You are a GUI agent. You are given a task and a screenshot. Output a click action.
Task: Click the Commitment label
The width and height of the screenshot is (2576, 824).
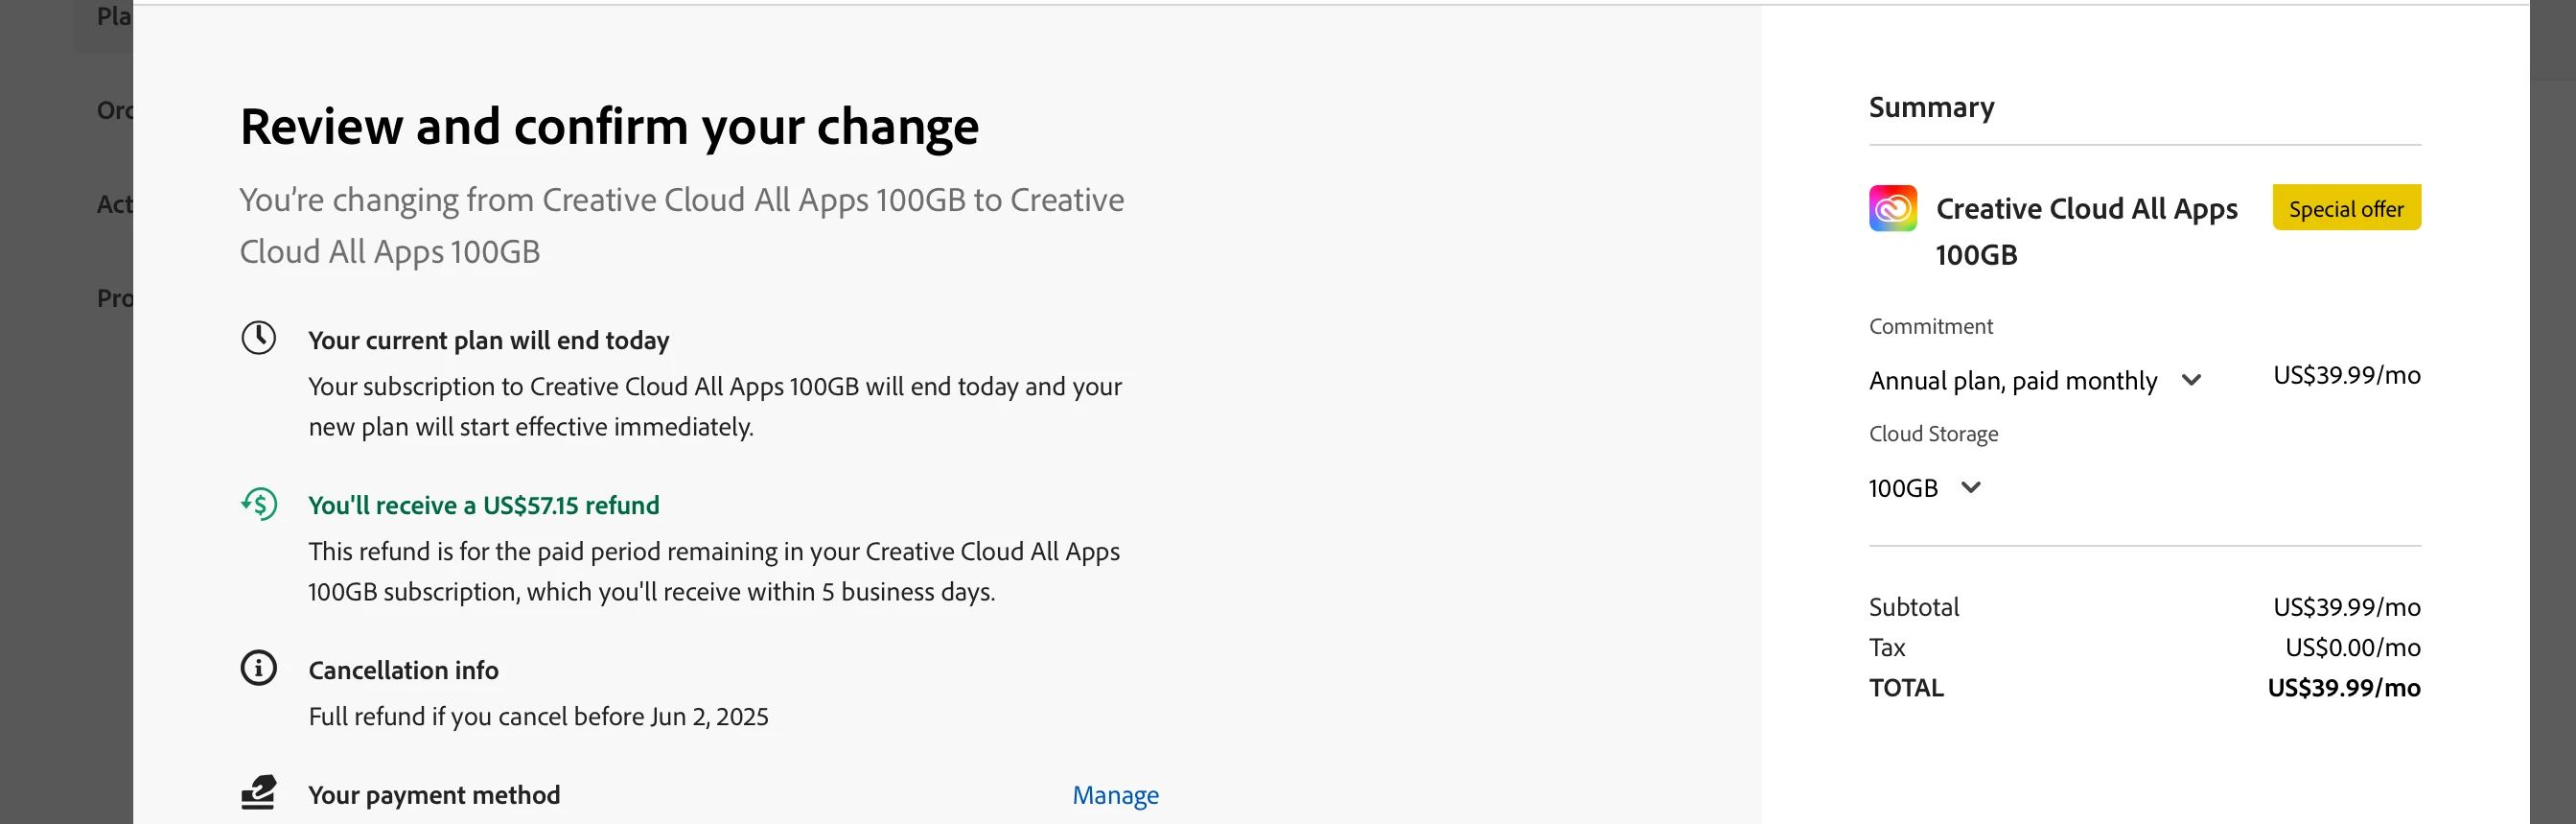pyautogui.click(x=1930, y=326)
